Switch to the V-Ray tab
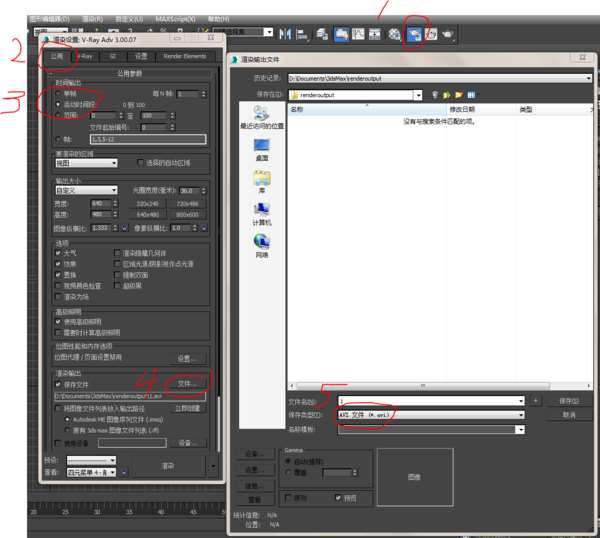 click(85, 57)
